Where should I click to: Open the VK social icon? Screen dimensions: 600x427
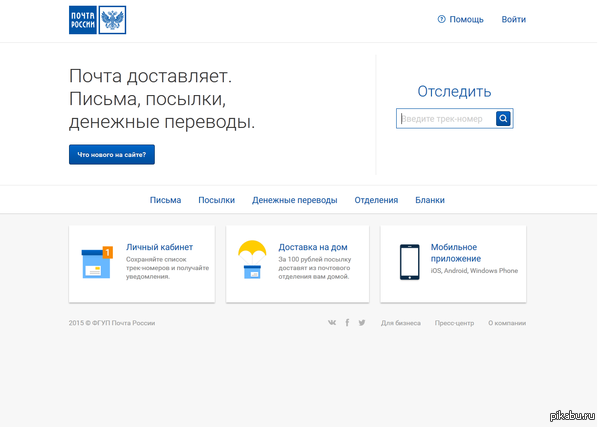point(332,323)
